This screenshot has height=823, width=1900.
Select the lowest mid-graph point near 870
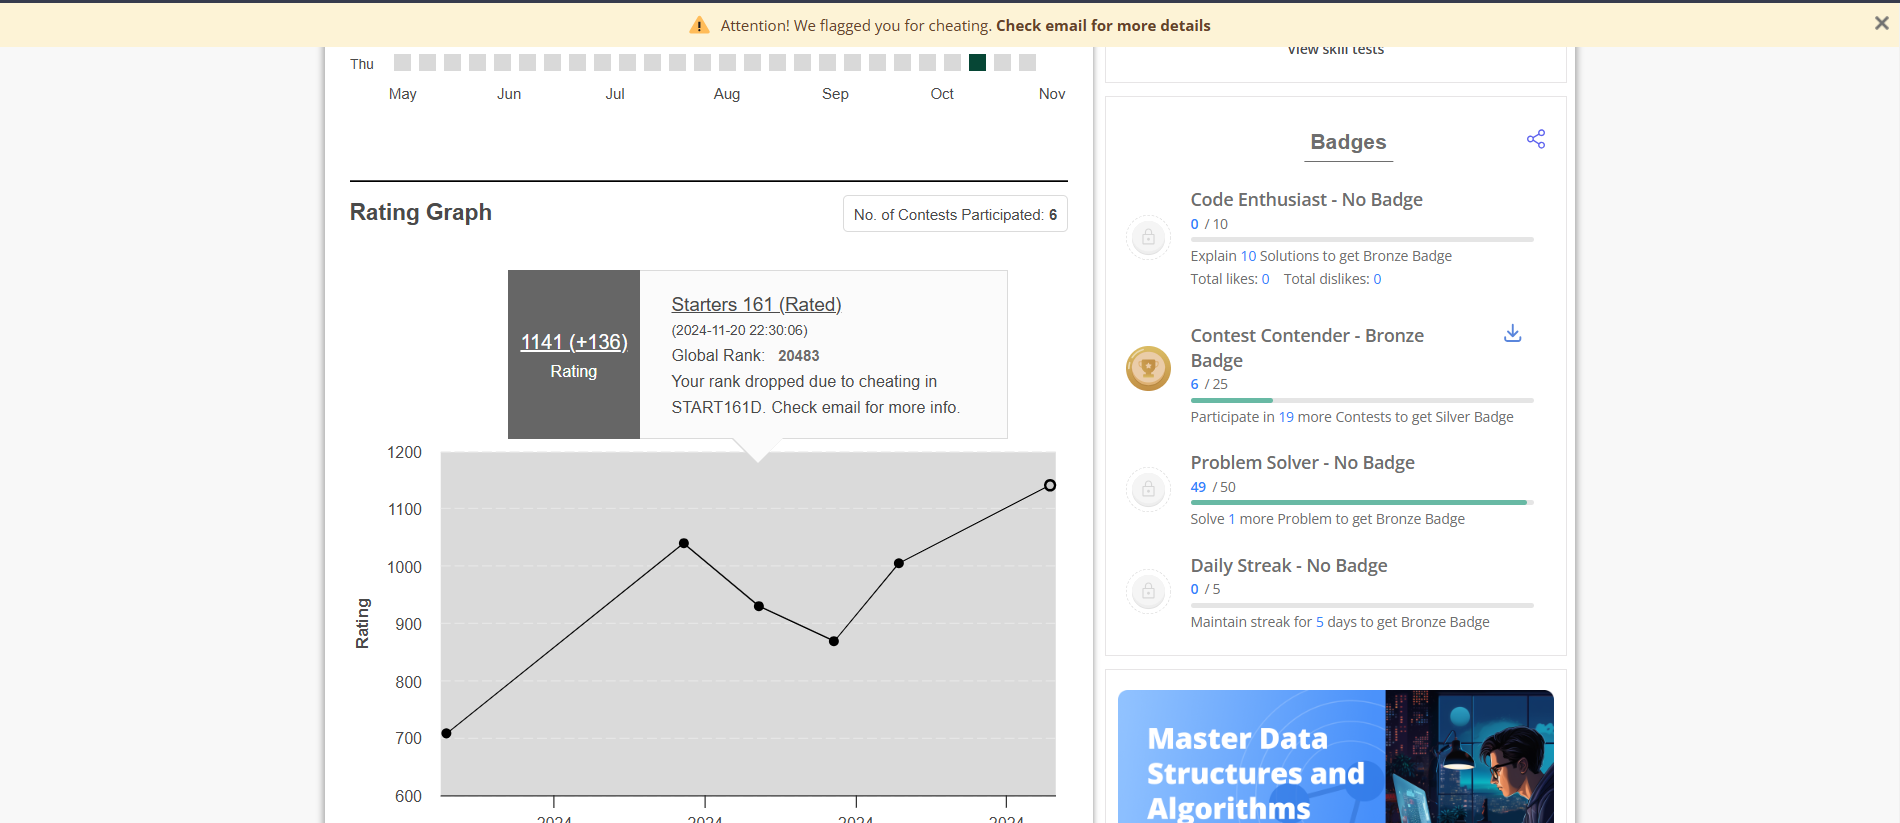click(834, 641)
